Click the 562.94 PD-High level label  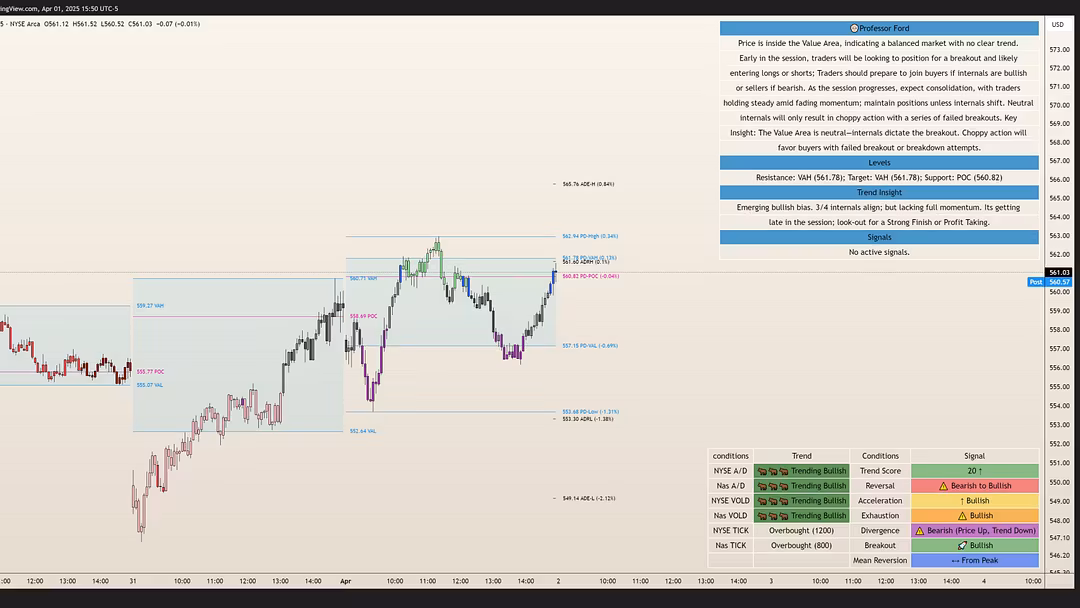tap(590, 237)
